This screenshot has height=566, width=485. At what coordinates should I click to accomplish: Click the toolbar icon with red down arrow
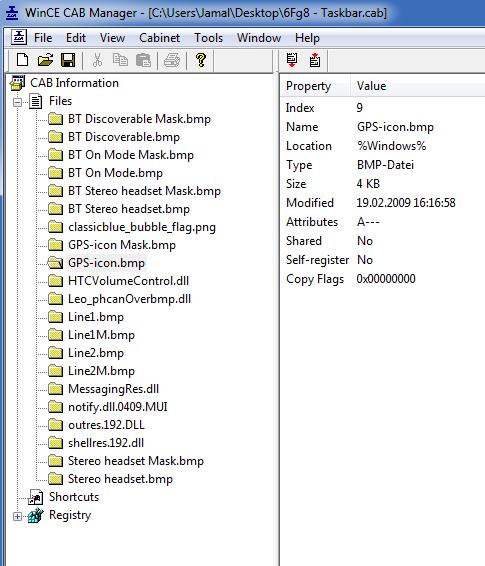pos(292,60)
